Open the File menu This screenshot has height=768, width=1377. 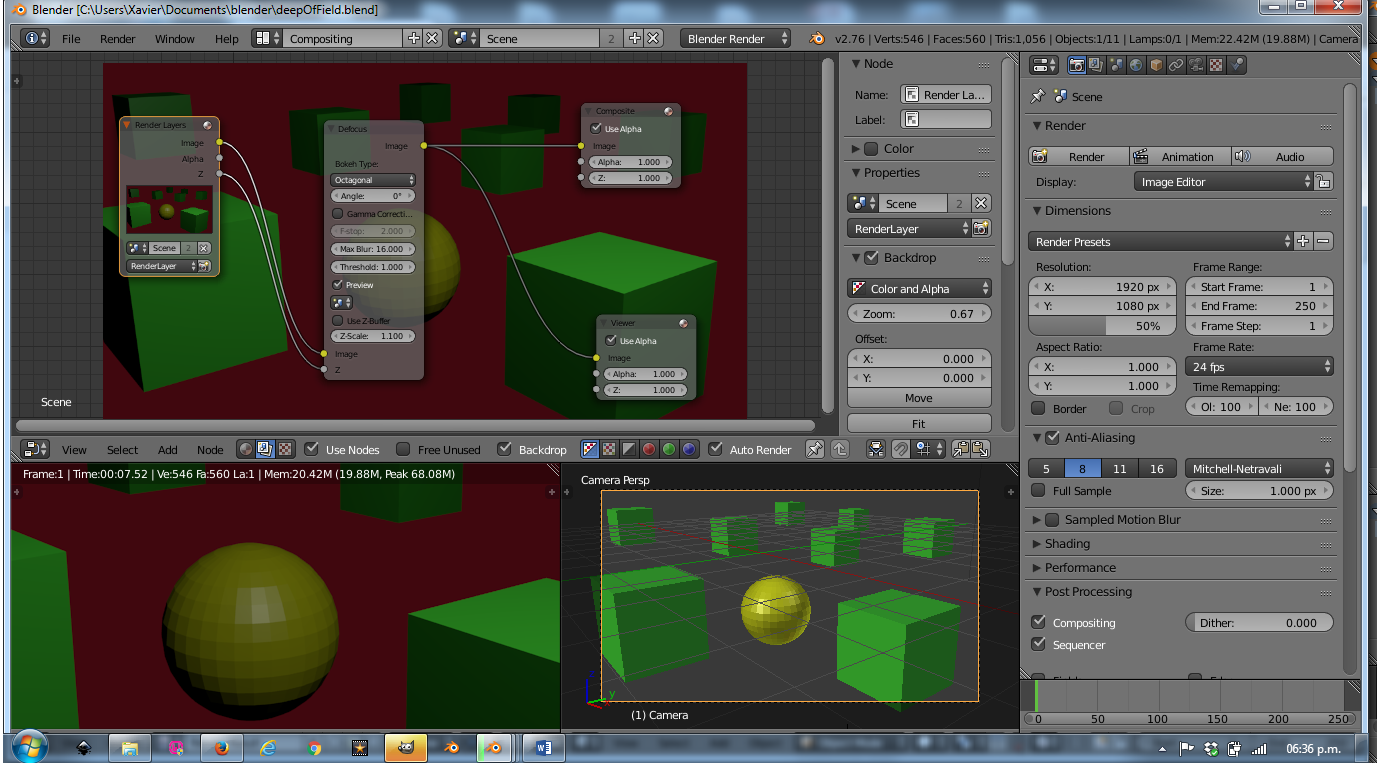(71, 39)
